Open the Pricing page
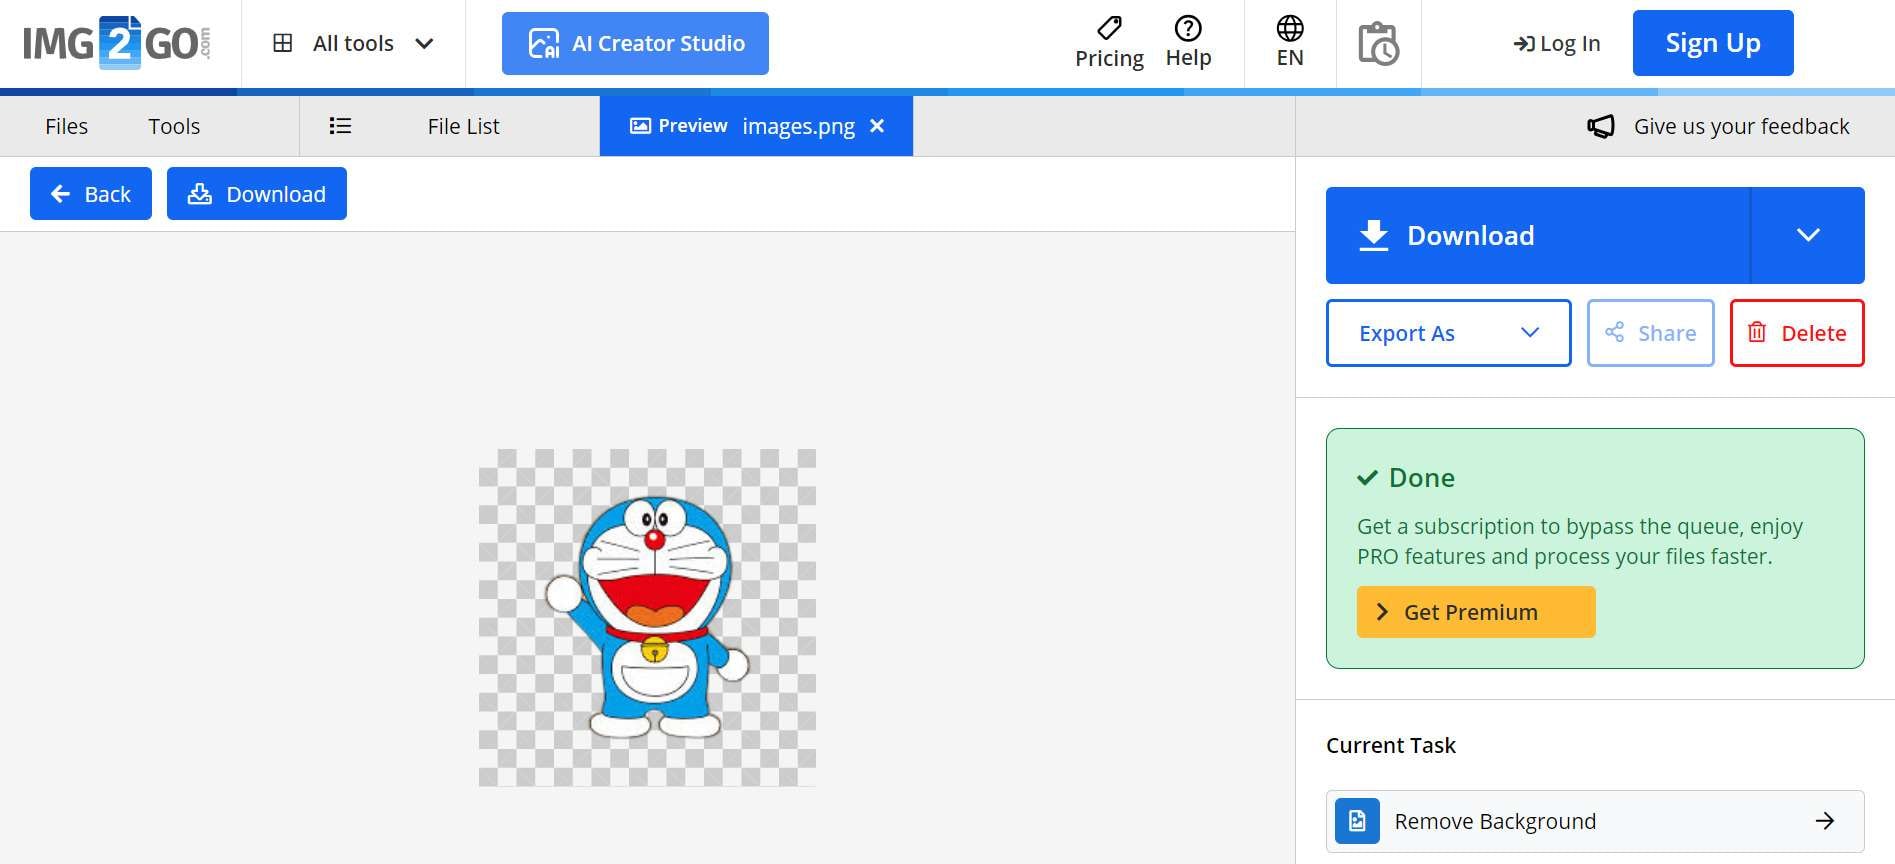 click(1109, 43)
